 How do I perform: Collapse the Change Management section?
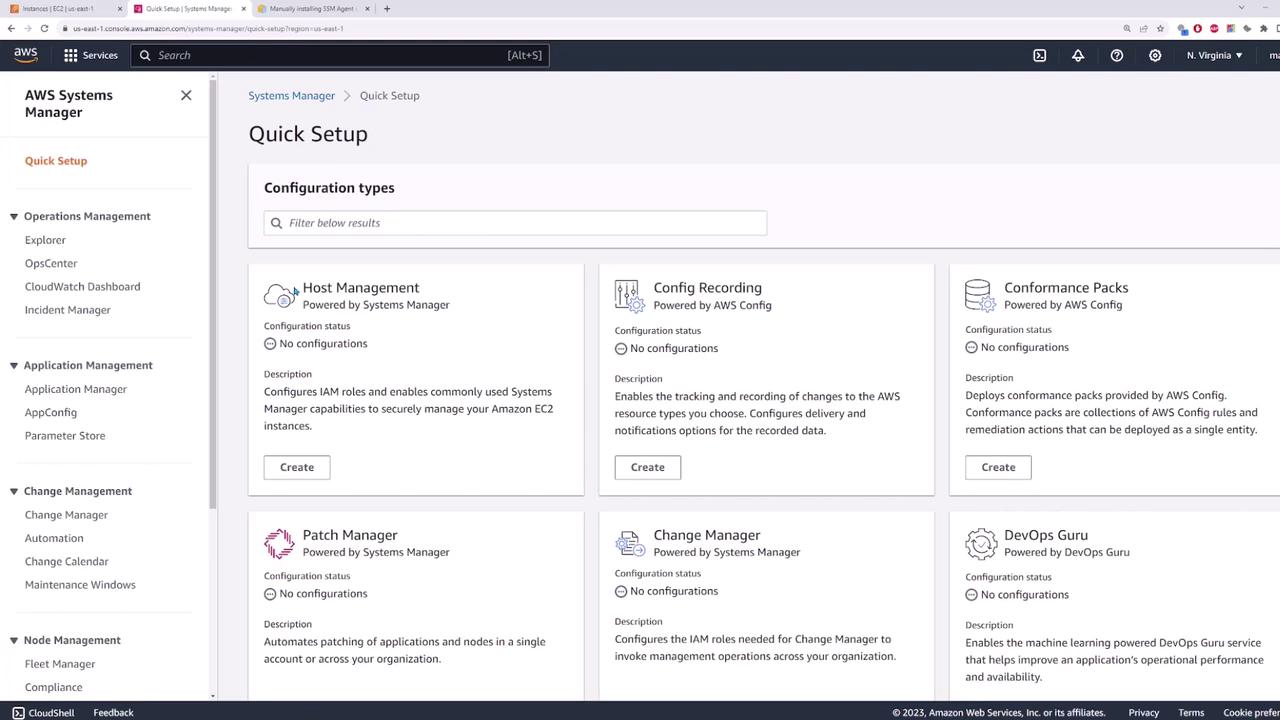[x=14, y=491]
